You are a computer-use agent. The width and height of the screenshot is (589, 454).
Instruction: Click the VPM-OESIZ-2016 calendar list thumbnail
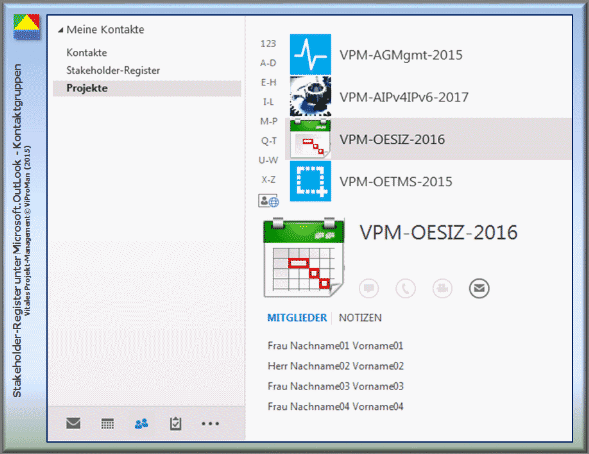[310, 139]
